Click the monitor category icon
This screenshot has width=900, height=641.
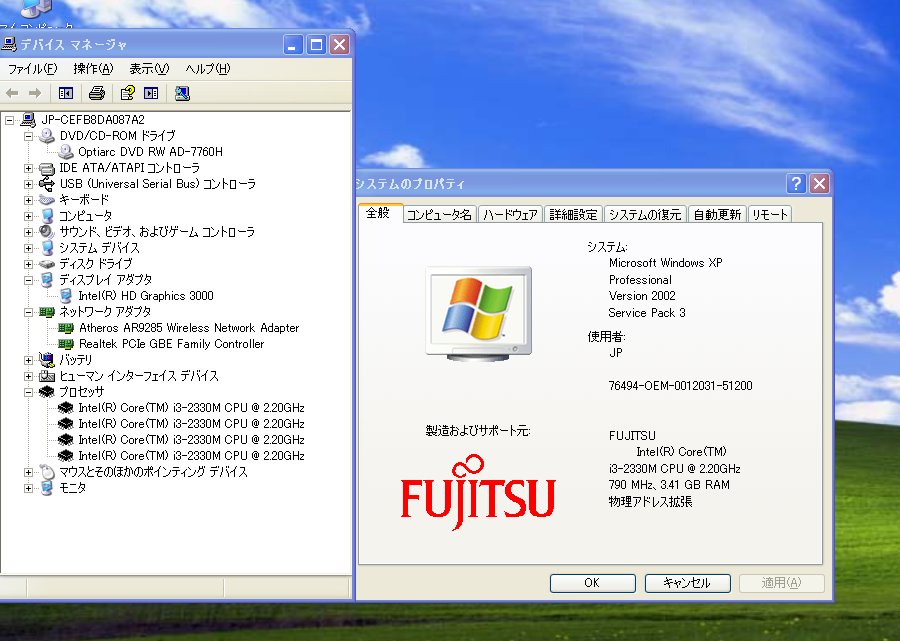pyautogui.click(x=46, y=488)
